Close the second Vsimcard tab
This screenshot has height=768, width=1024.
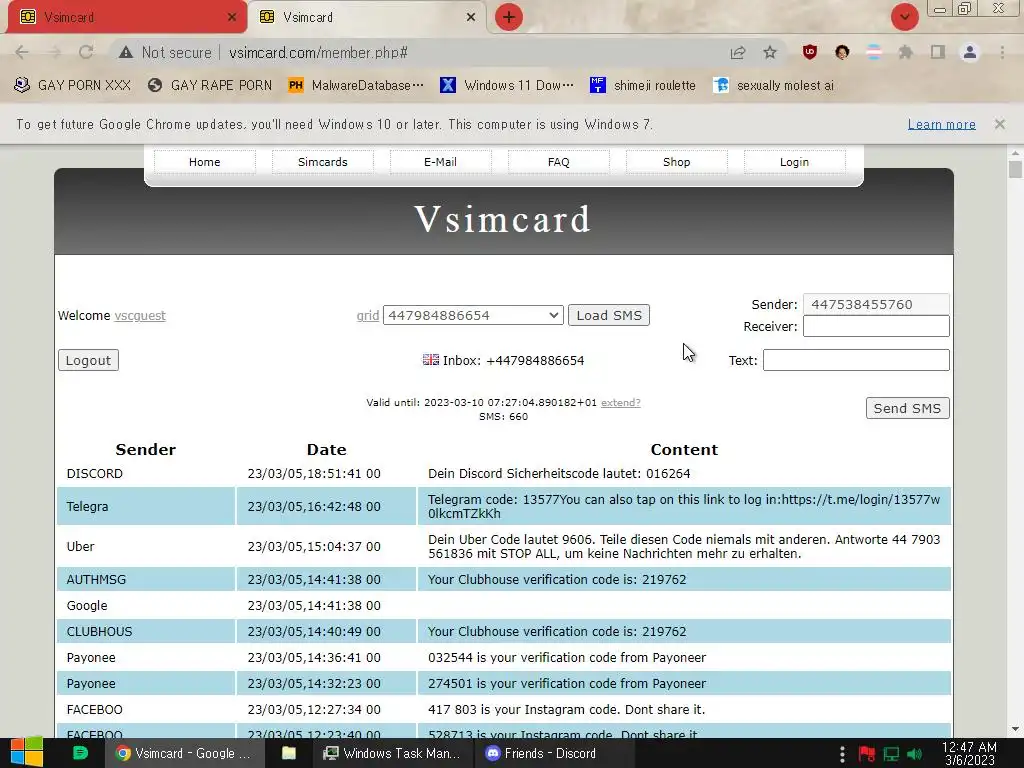tap(471, 17)
